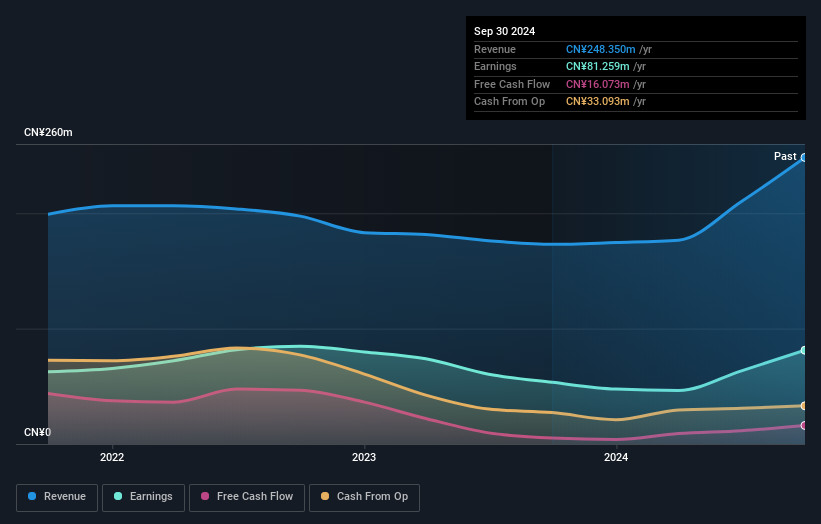Click the Earnings row label in tooltip
Viewport: 821px width, 524px height.
pyautogui.click(x=495, y=66)
